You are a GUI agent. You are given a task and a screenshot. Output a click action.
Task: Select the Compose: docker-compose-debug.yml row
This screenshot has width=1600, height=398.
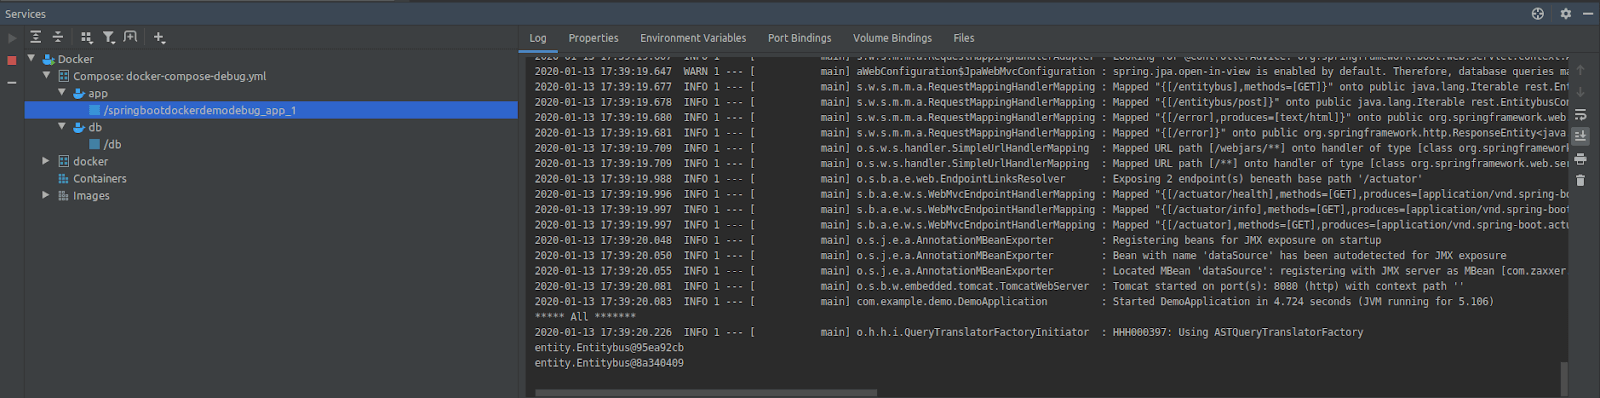(271, 76)
